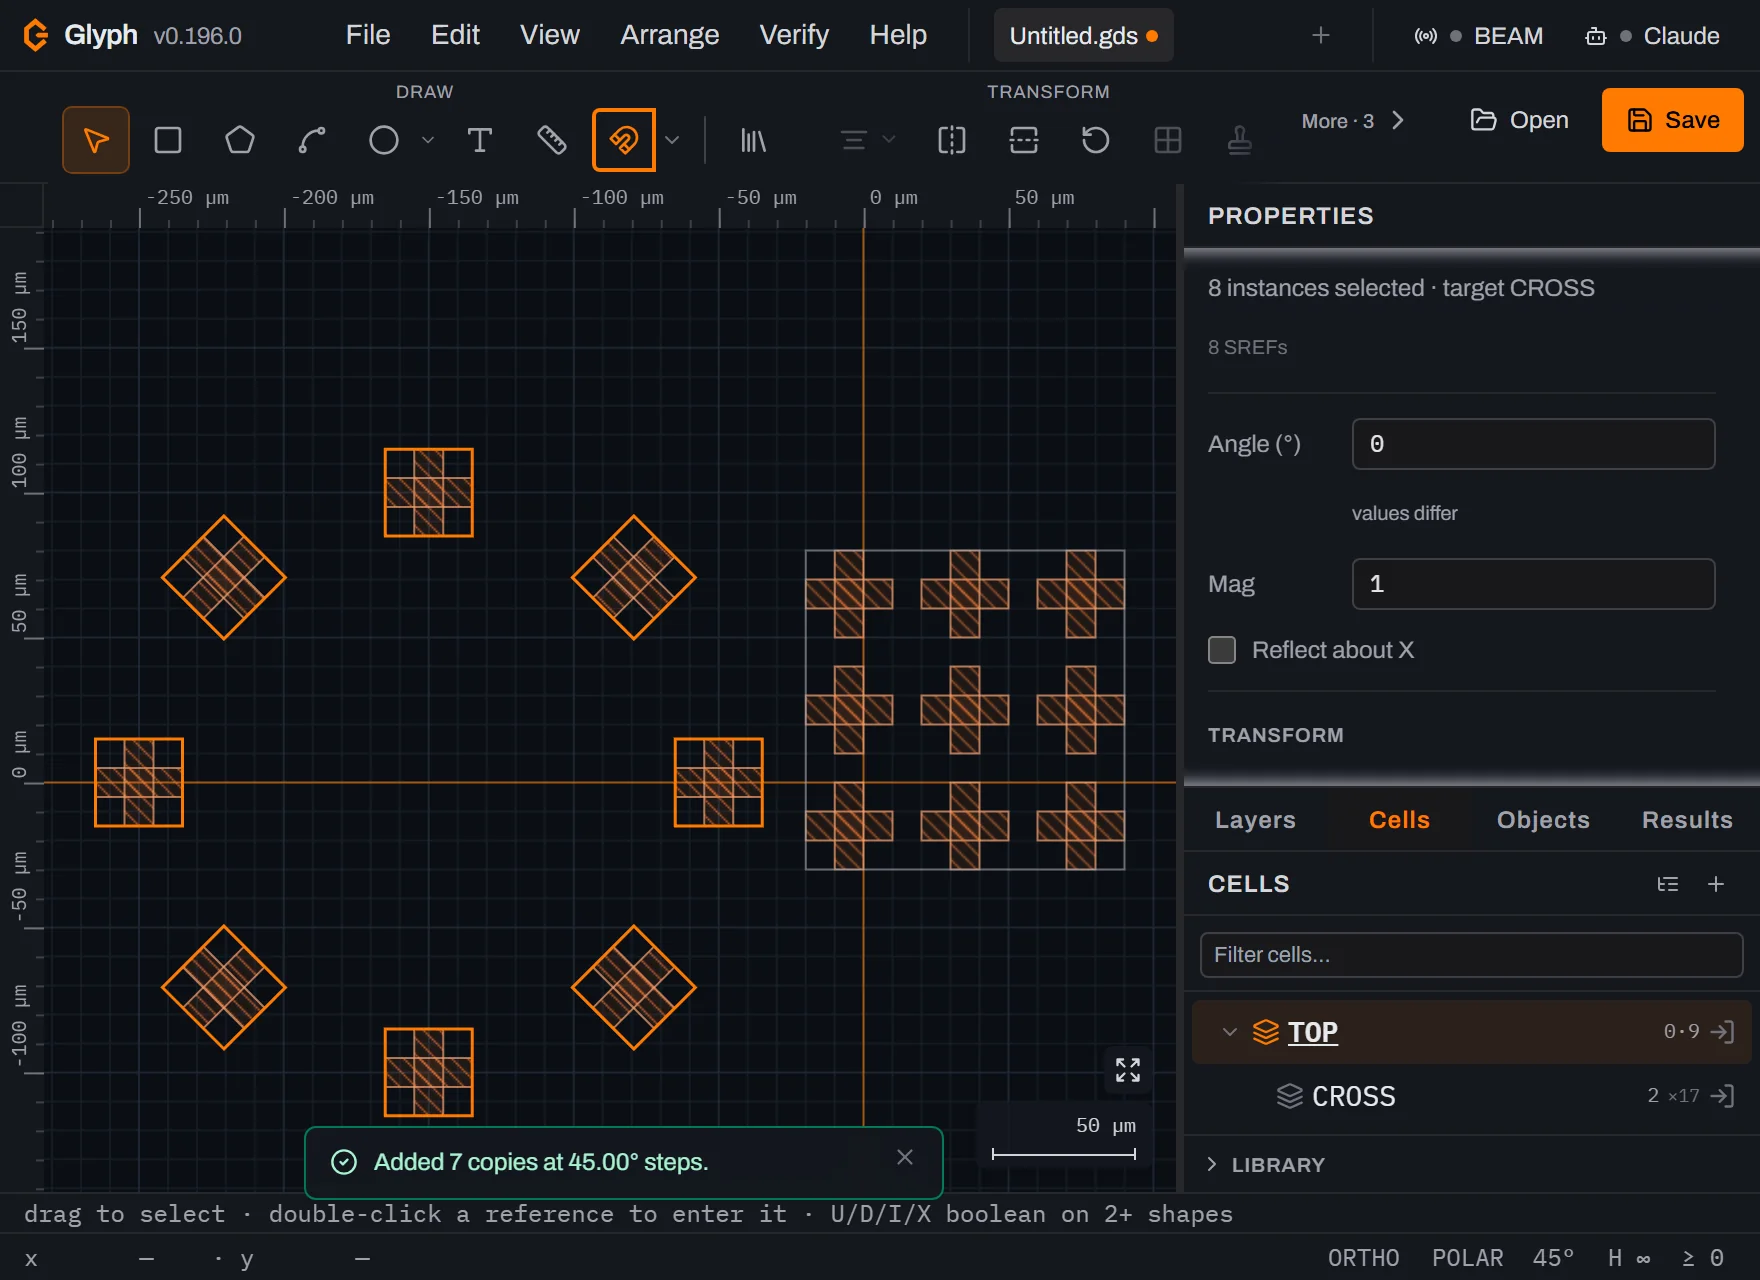This screenshot has width=1760, height=1280.
Task: Enter the CROSS cell via arrow icon
Action: (1722, 1096)
